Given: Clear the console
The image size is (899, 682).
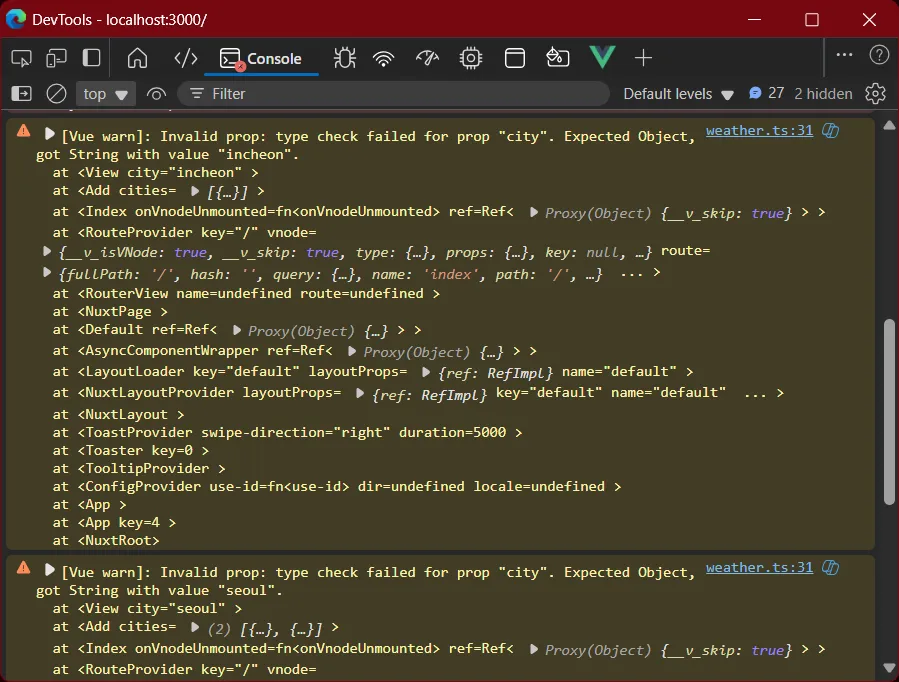Looking at the screenshot, I should pyautogui.click(x=56, y=93).
